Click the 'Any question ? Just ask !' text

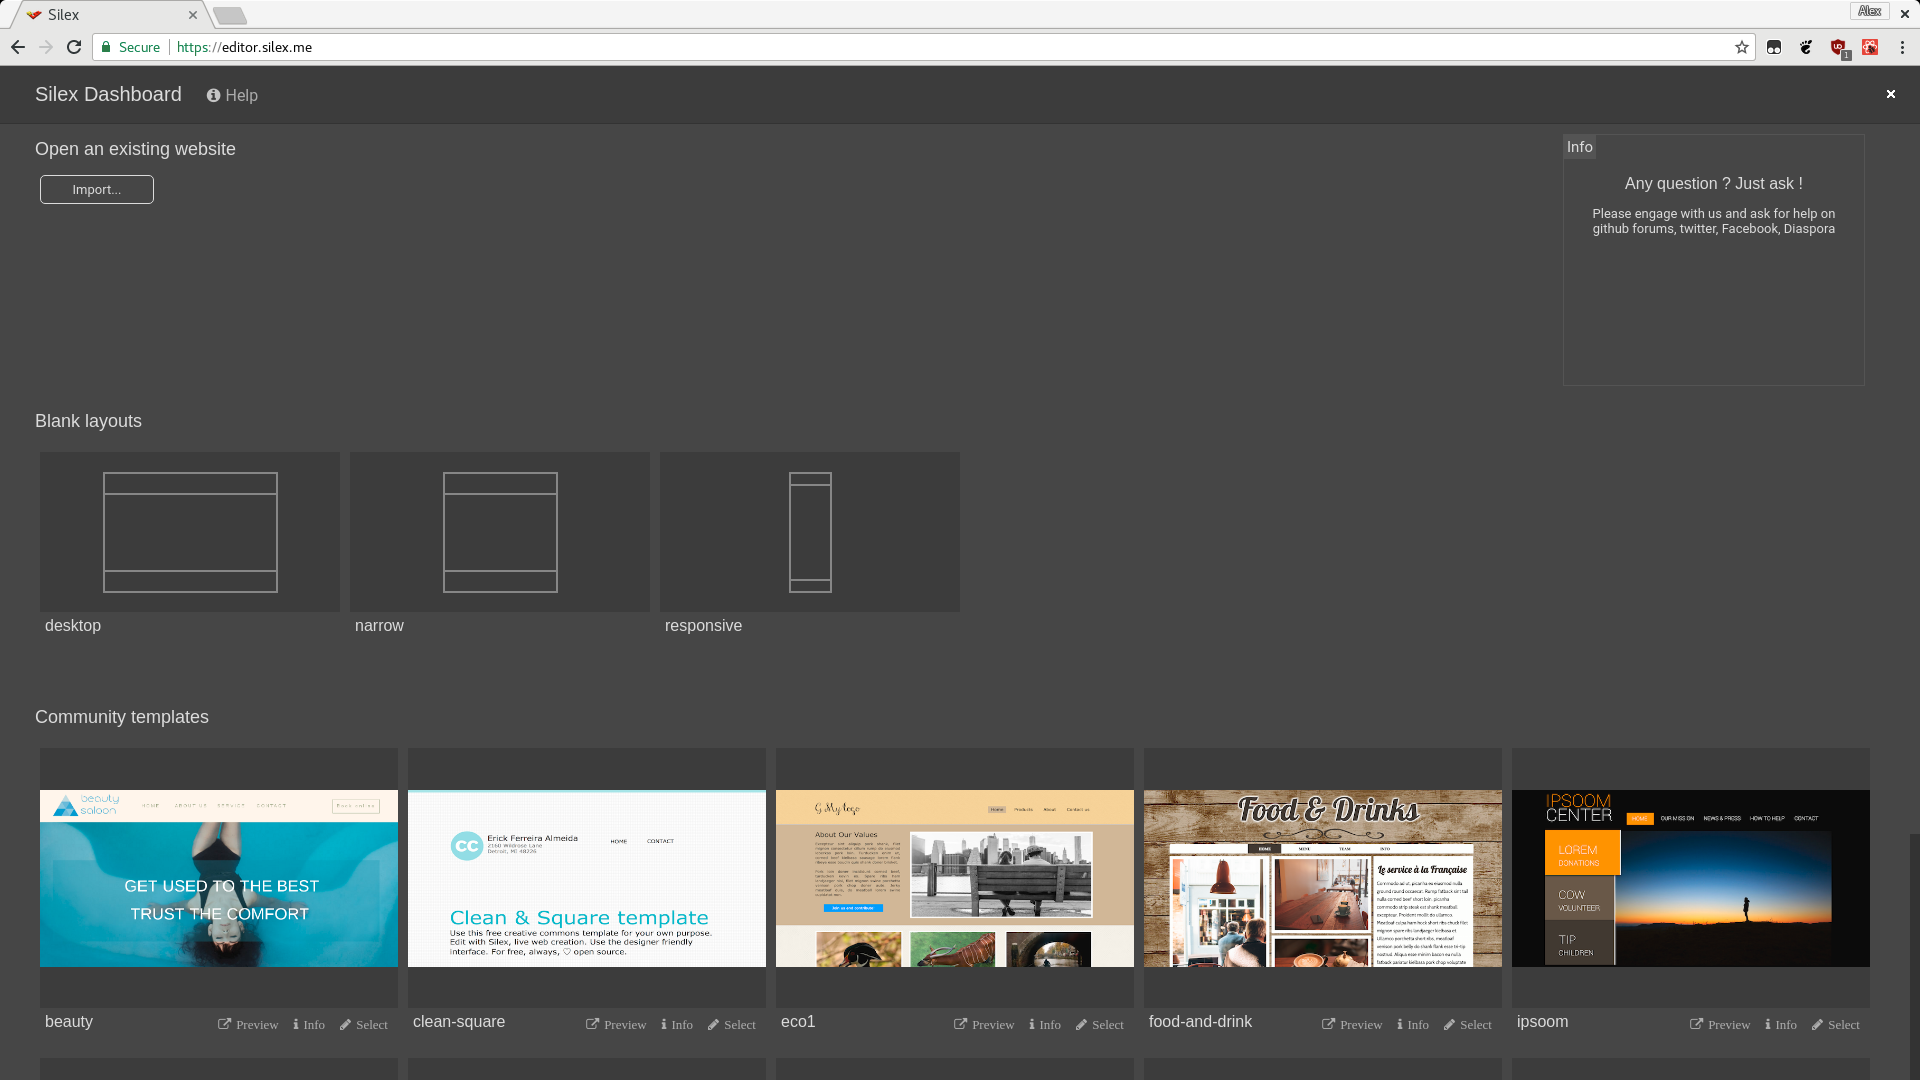coord(1714,184)
